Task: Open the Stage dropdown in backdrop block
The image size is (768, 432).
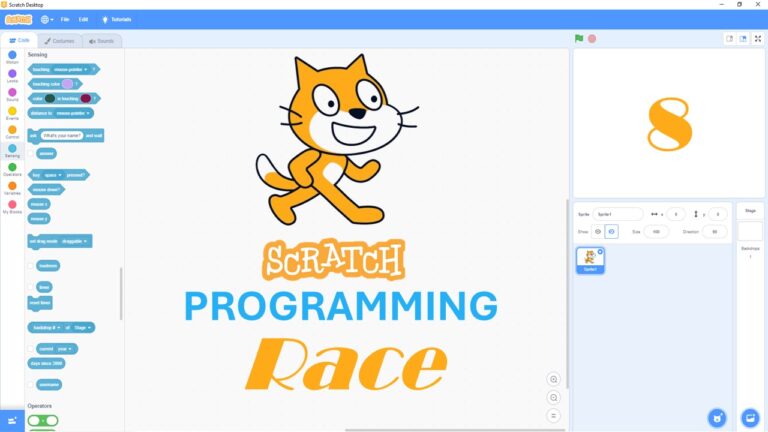Action: click(82, 327)
